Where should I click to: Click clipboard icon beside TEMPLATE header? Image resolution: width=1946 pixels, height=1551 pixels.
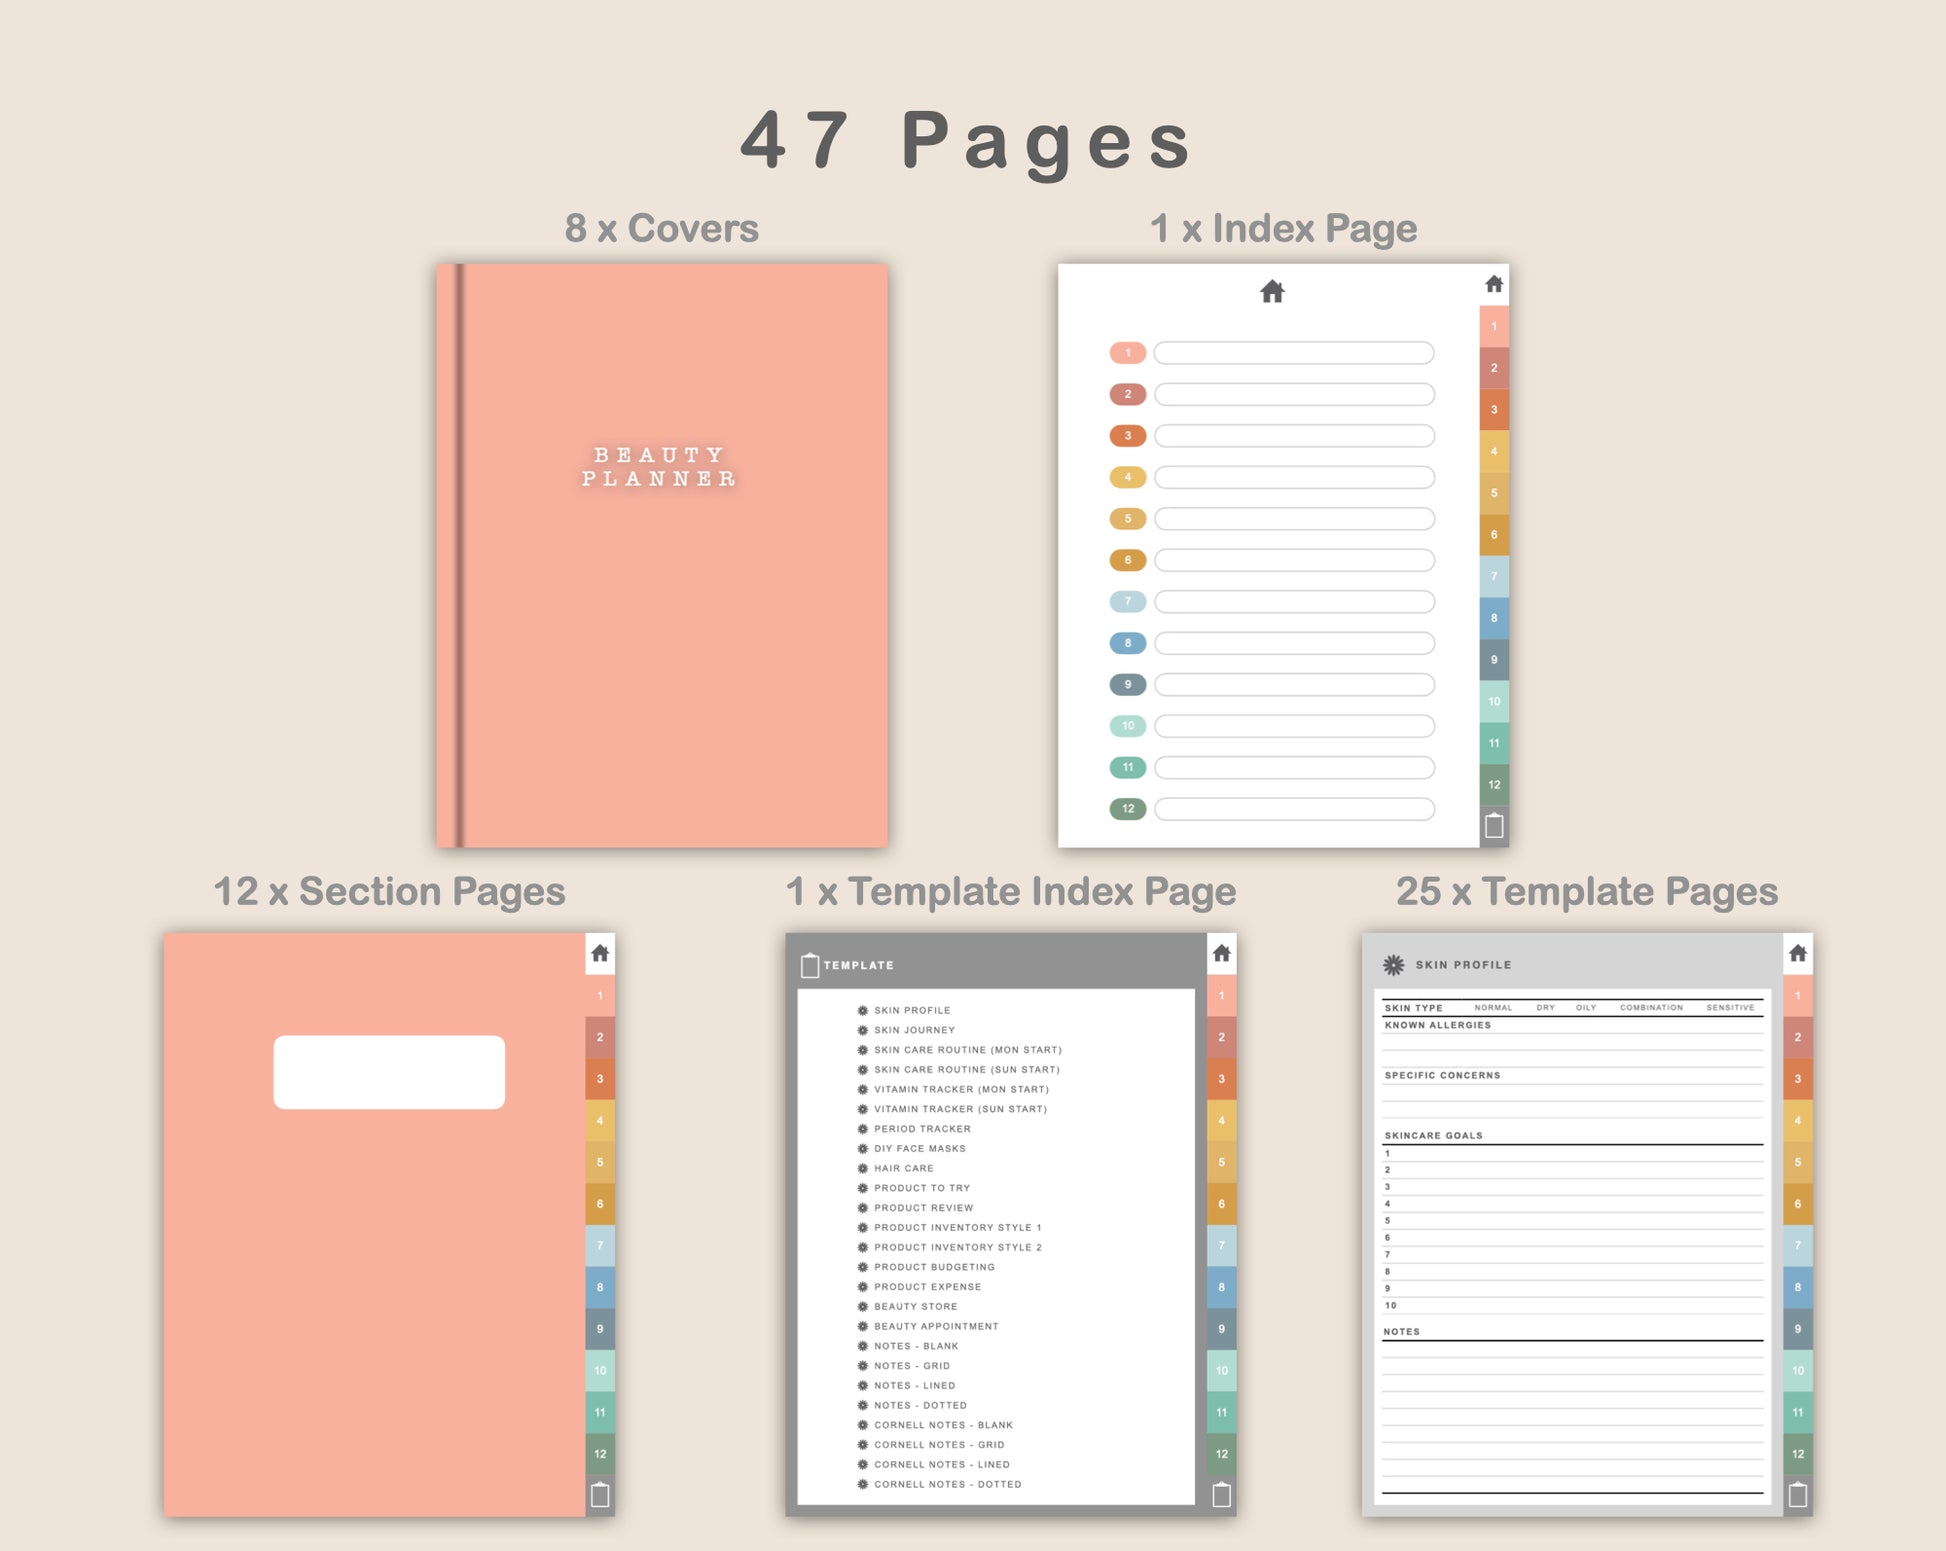pos(810,965)
